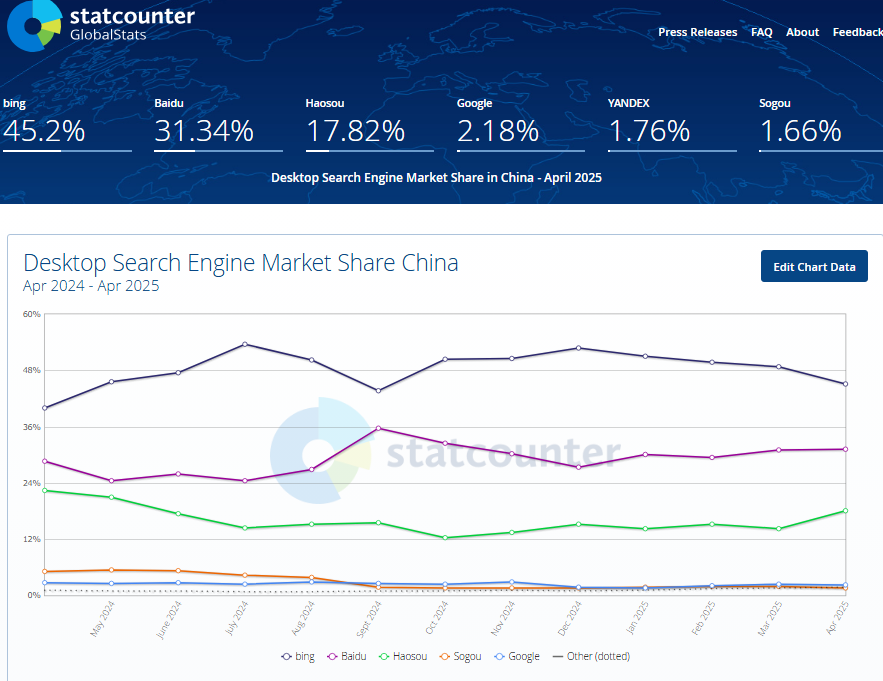This screenshot has width=883, height=681.
Task: Click the Oct 2024 x-axis label
Action: [436, 618]
